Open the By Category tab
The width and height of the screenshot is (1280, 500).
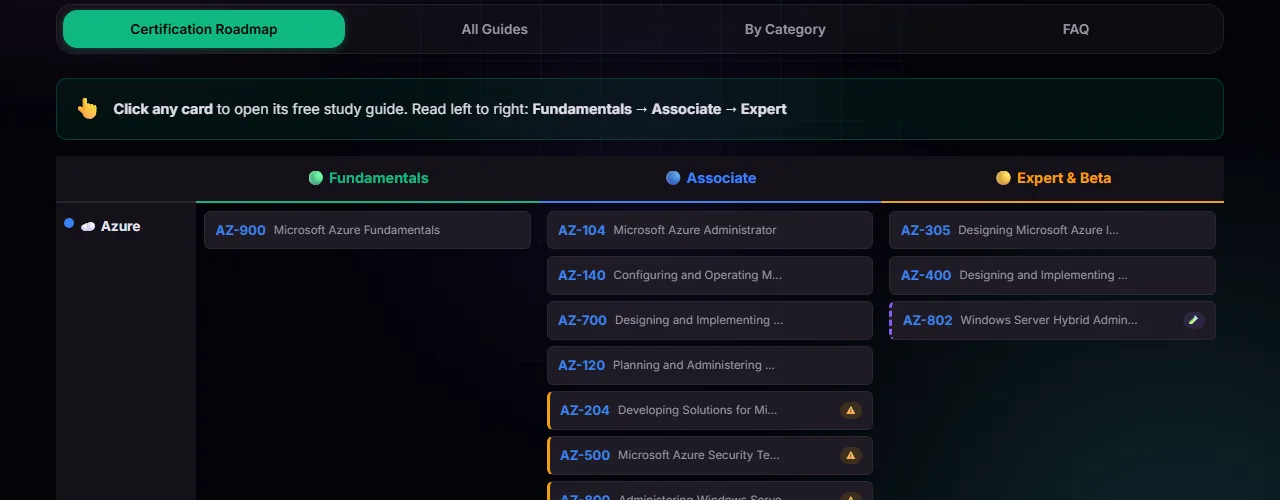(785, 29)
